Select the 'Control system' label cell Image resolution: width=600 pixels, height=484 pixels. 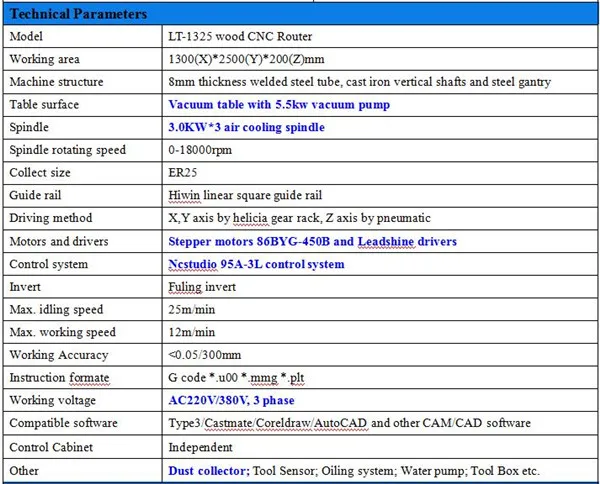pos(83,264)
